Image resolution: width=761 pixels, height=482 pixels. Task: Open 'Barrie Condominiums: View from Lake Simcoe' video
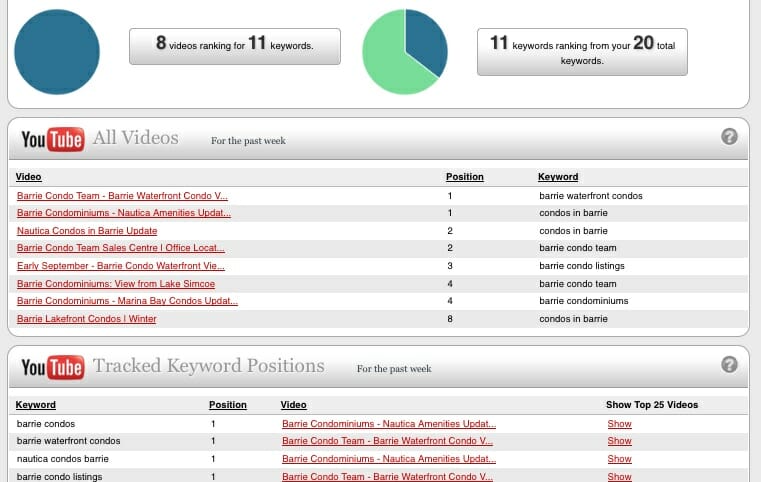click(116, 283)
